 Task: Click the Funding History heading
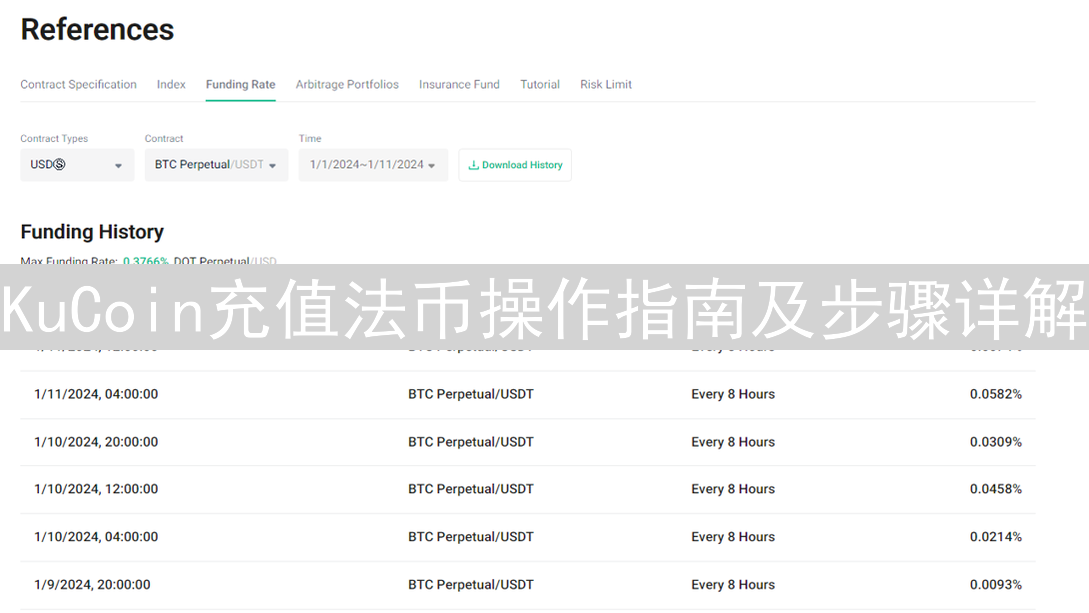click(x=92, y=232)
